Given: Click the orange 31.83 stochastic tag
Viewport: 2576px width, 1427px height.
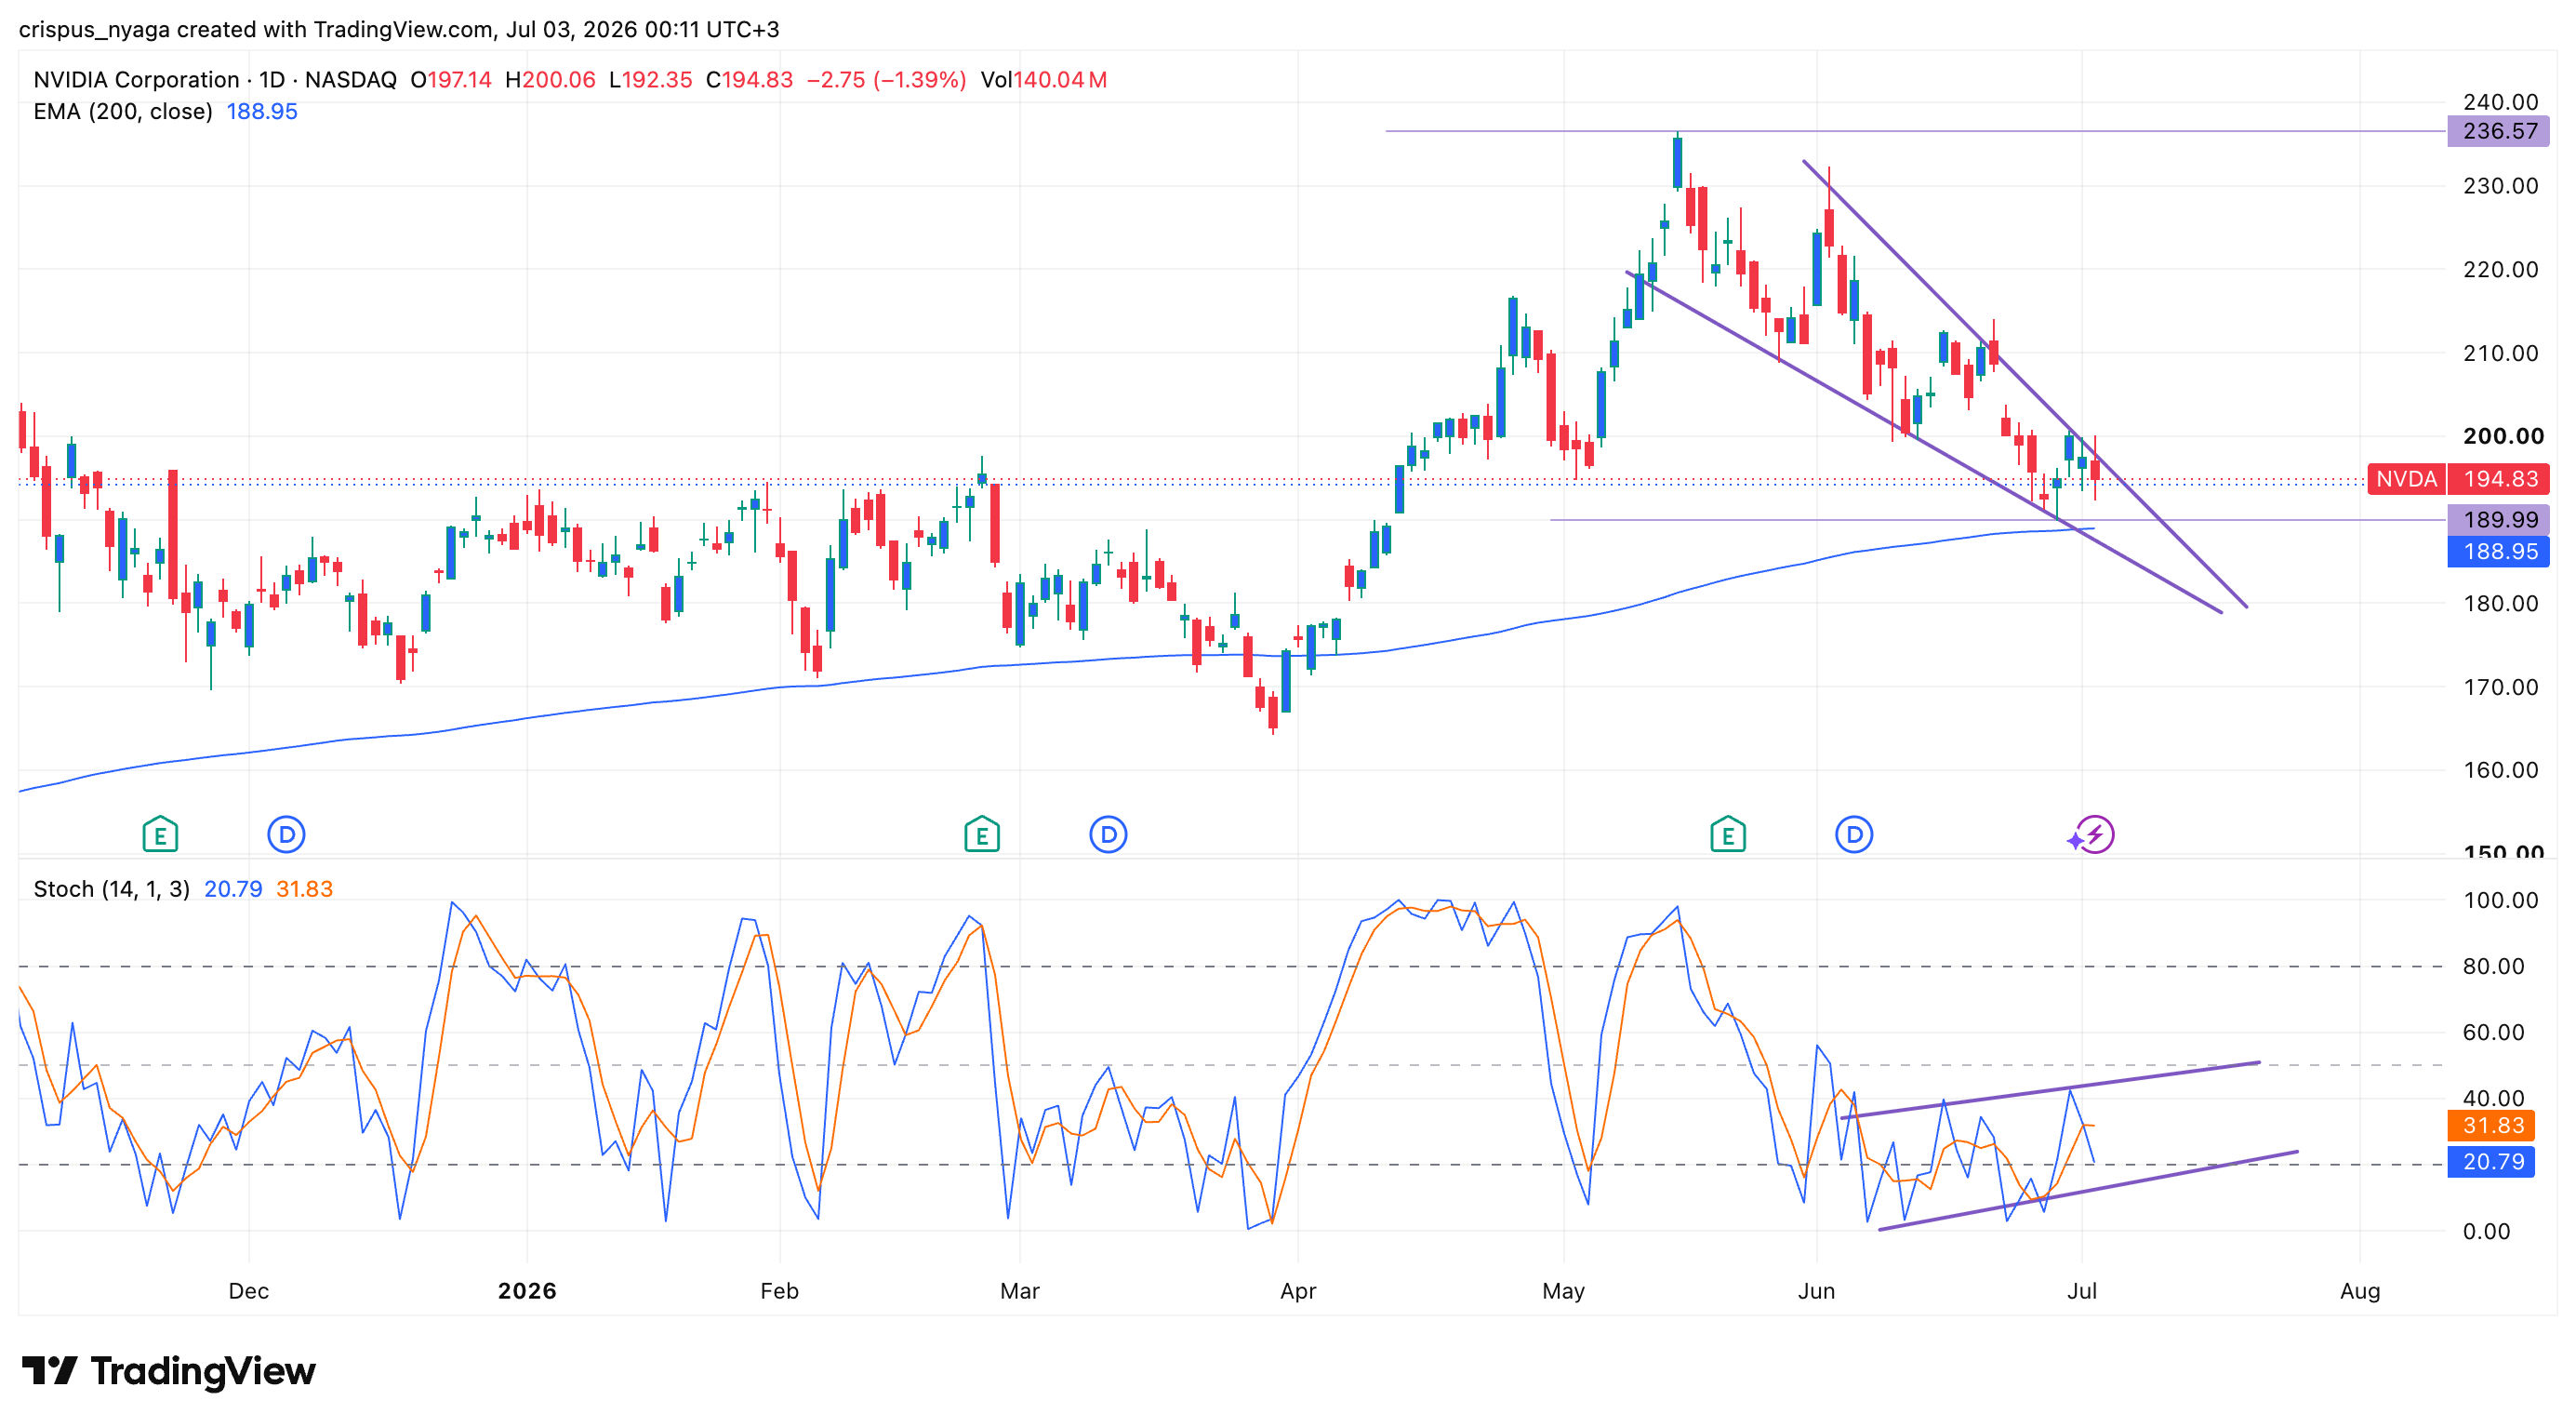Looking at the screenshot, I should click(x=2491, y=1125).
